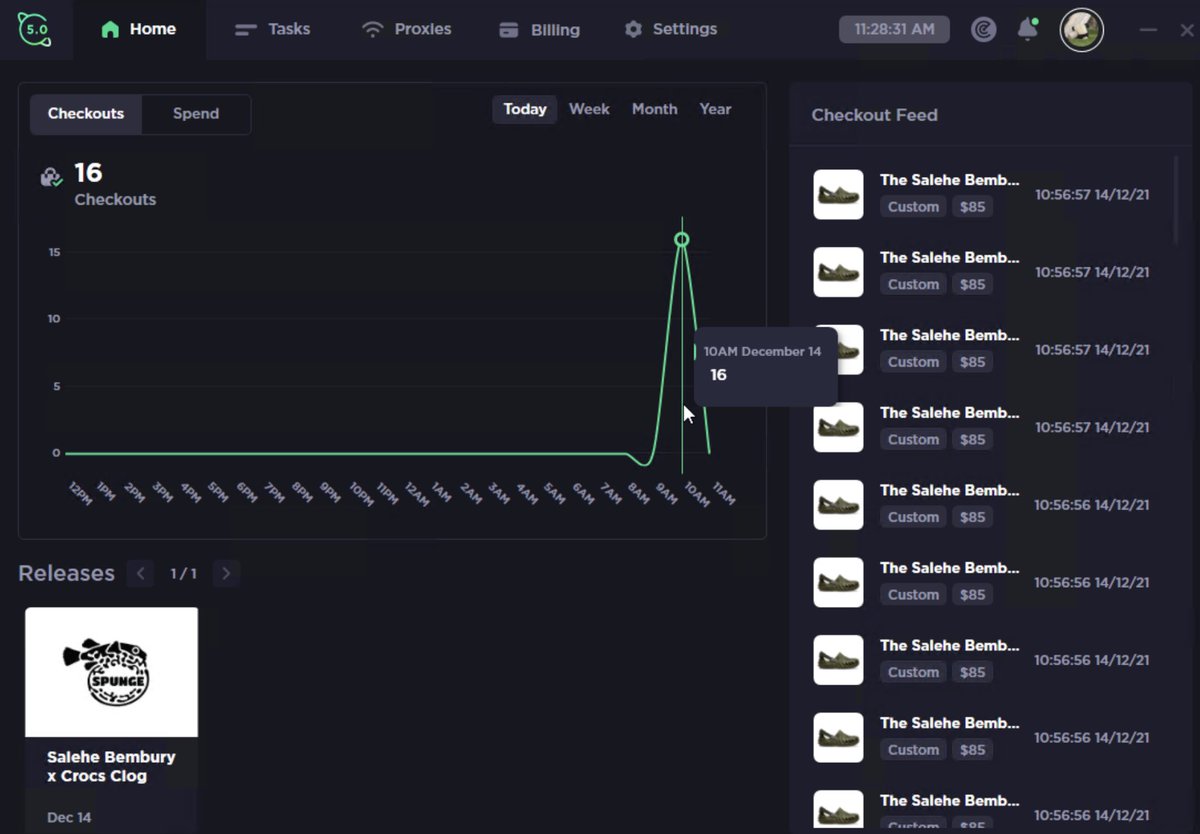The width and height of the screenshot is (1200, 834).
Task: Open the Settings tab
Action: (671, 29)
